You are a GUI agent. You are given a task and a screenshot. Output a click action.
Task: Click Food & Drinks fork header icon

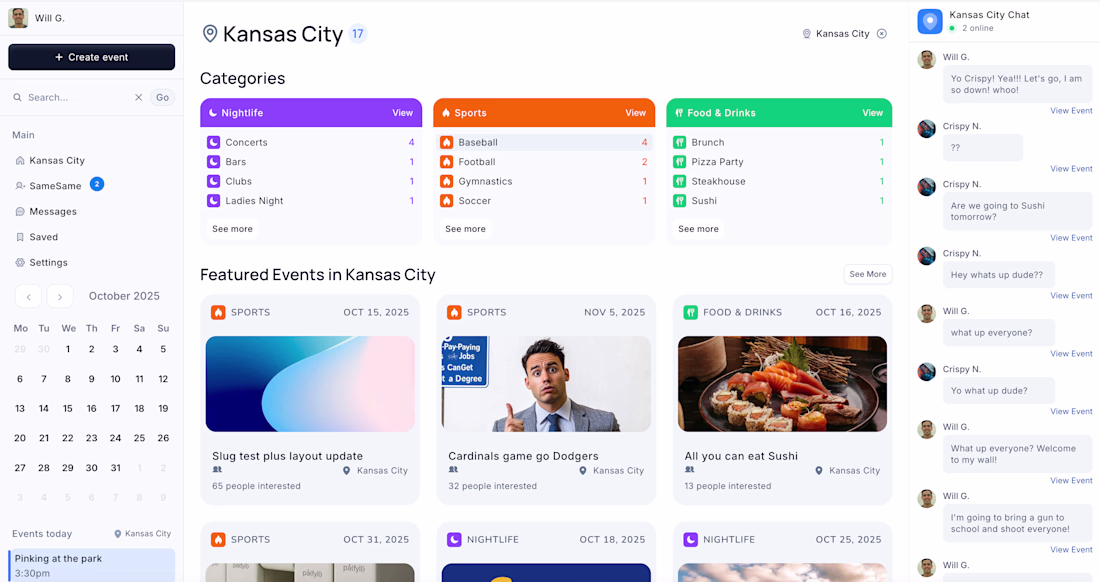tap(678, 113)
